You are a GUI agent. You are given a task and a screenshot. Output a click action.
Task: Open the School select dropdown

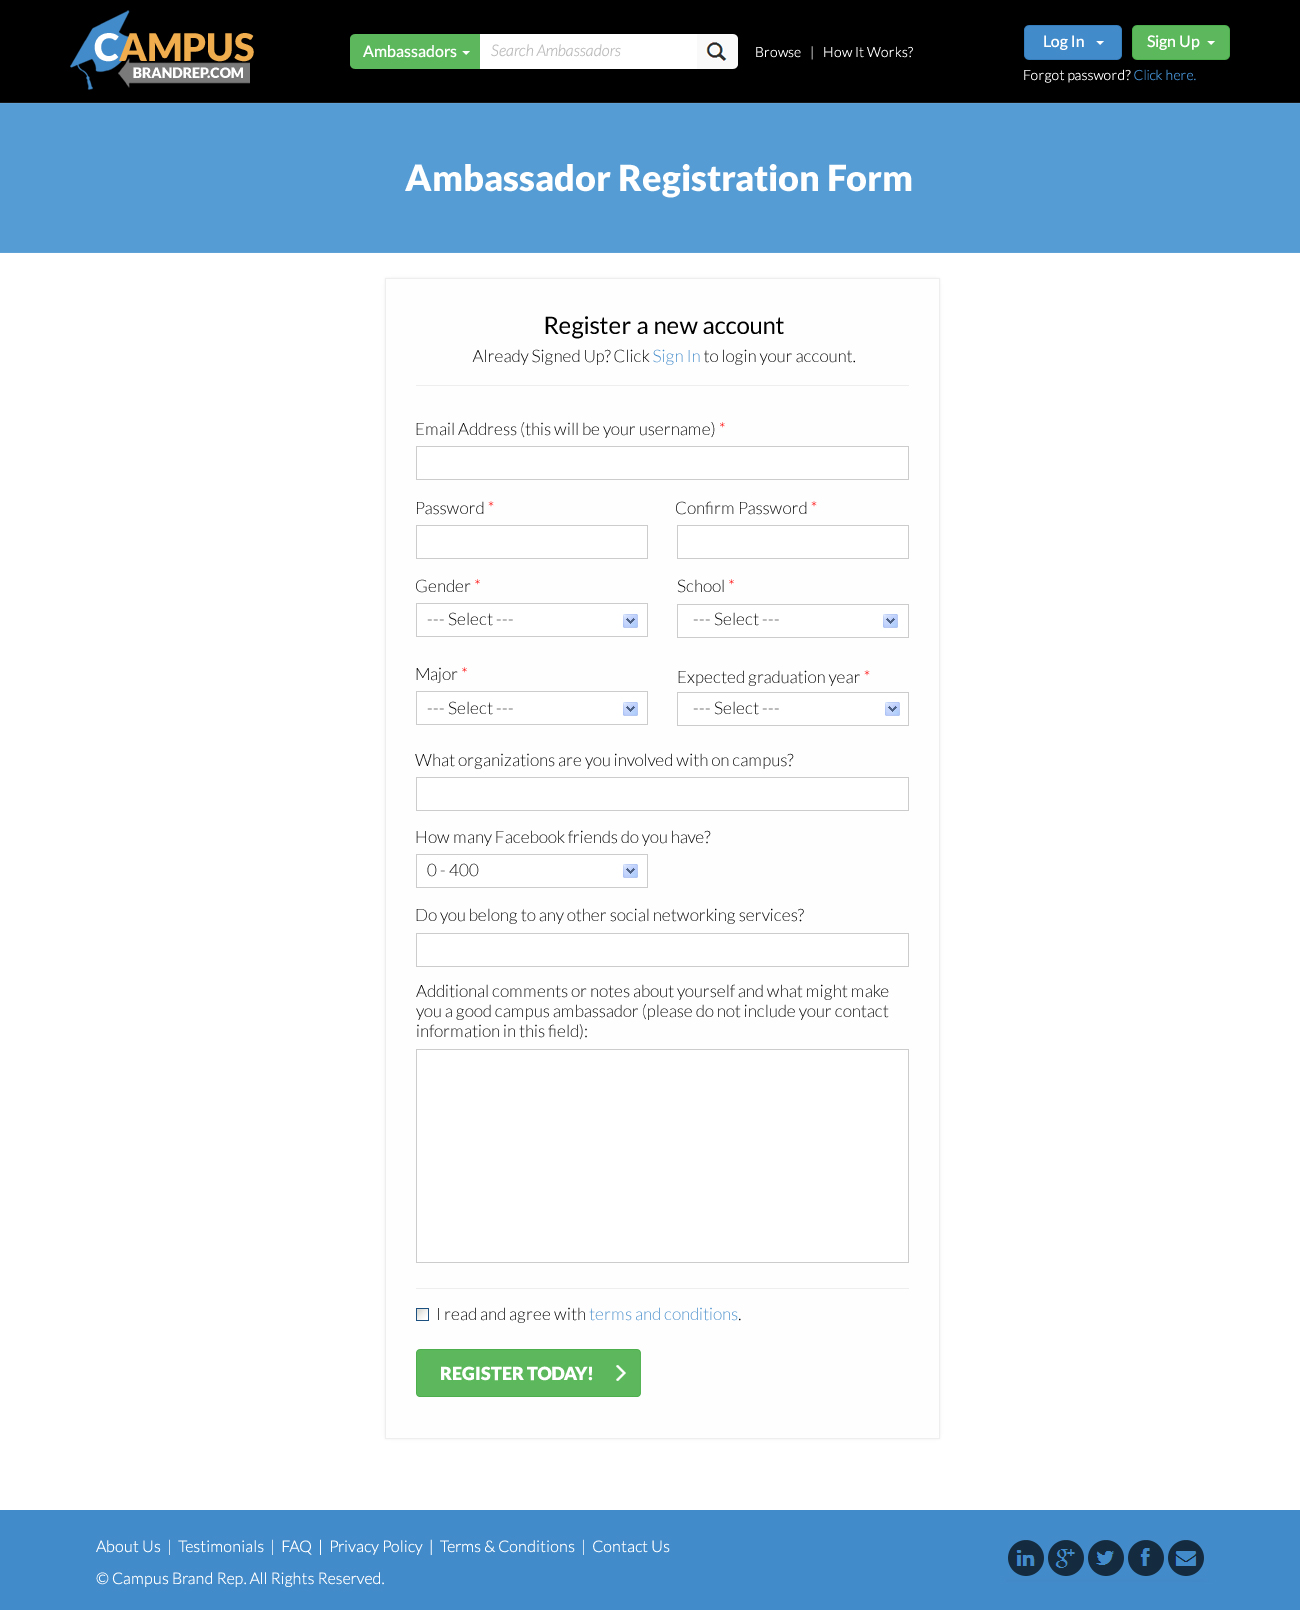pos(793,621)
